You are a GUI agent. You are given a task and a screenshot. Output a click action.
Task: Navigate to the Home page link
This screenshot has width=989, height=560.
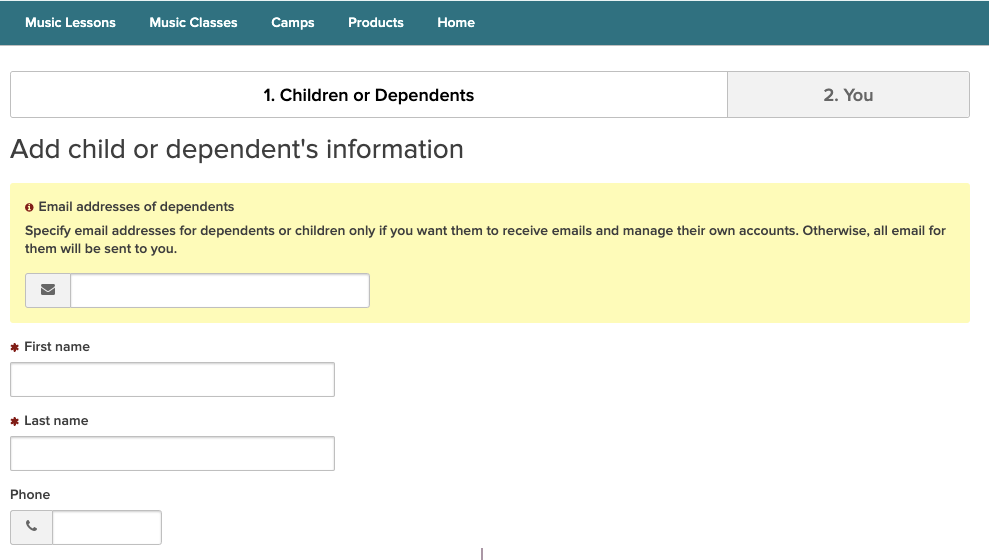coord(456,23)
